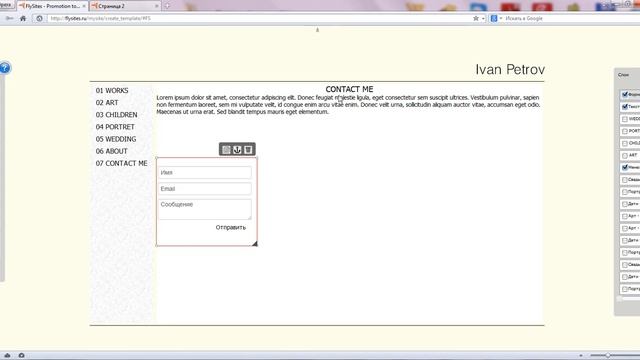Check the ART layer checkbox
Viewport: 640px width, 360px height.
point(625,156)
